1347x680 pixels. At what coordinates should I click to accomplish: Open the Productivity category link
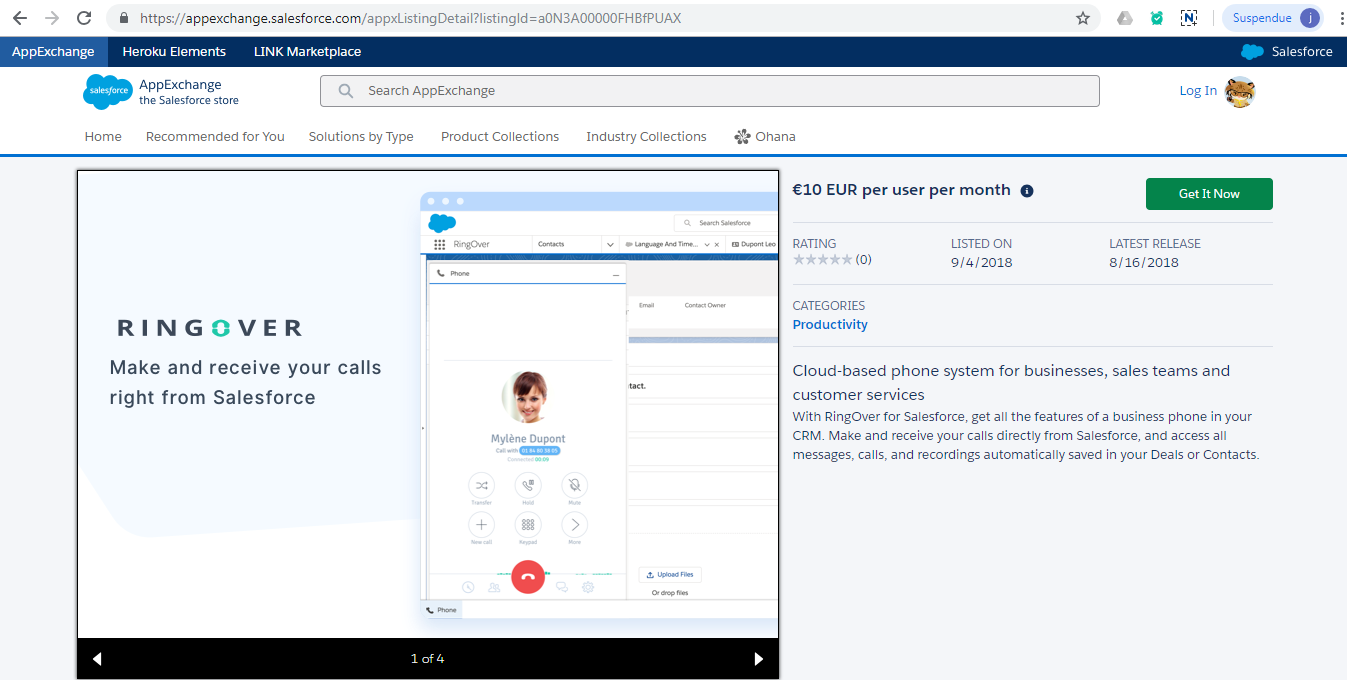point(830,325)
